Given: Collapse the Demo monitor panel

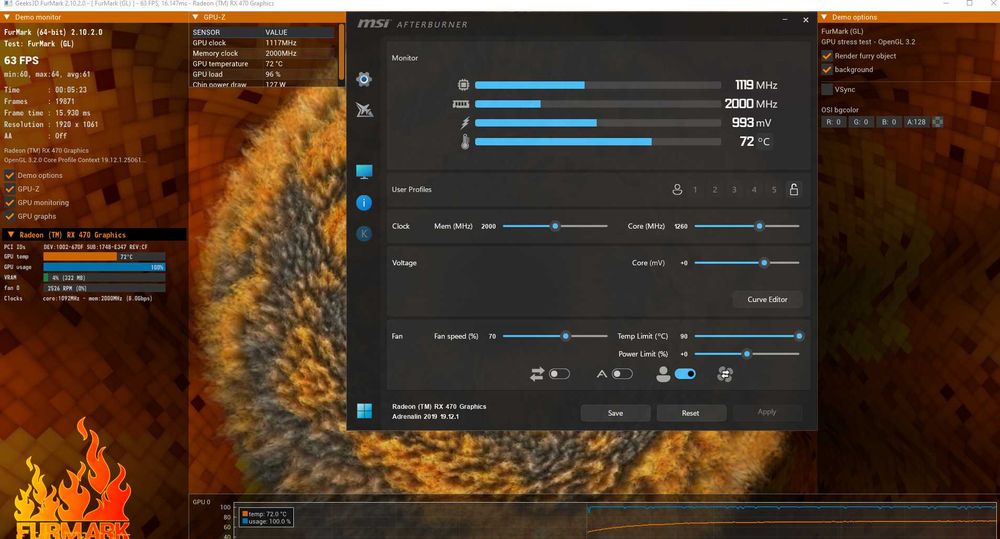Looking at the screenshot, I should point(6,17).
